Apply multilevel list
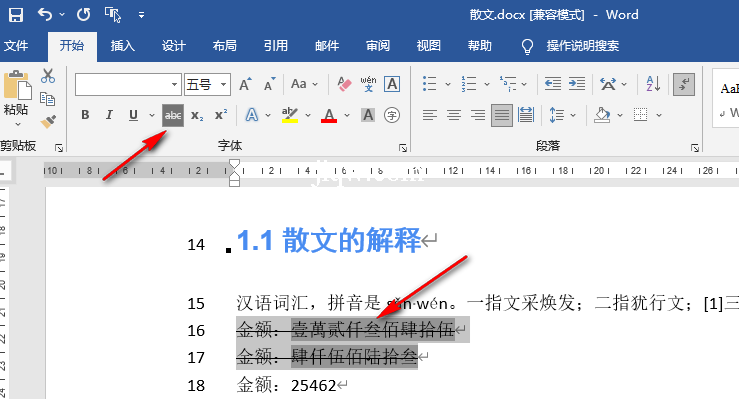Image resolution: width=739 pixels, height=399 pixels. 508,84
